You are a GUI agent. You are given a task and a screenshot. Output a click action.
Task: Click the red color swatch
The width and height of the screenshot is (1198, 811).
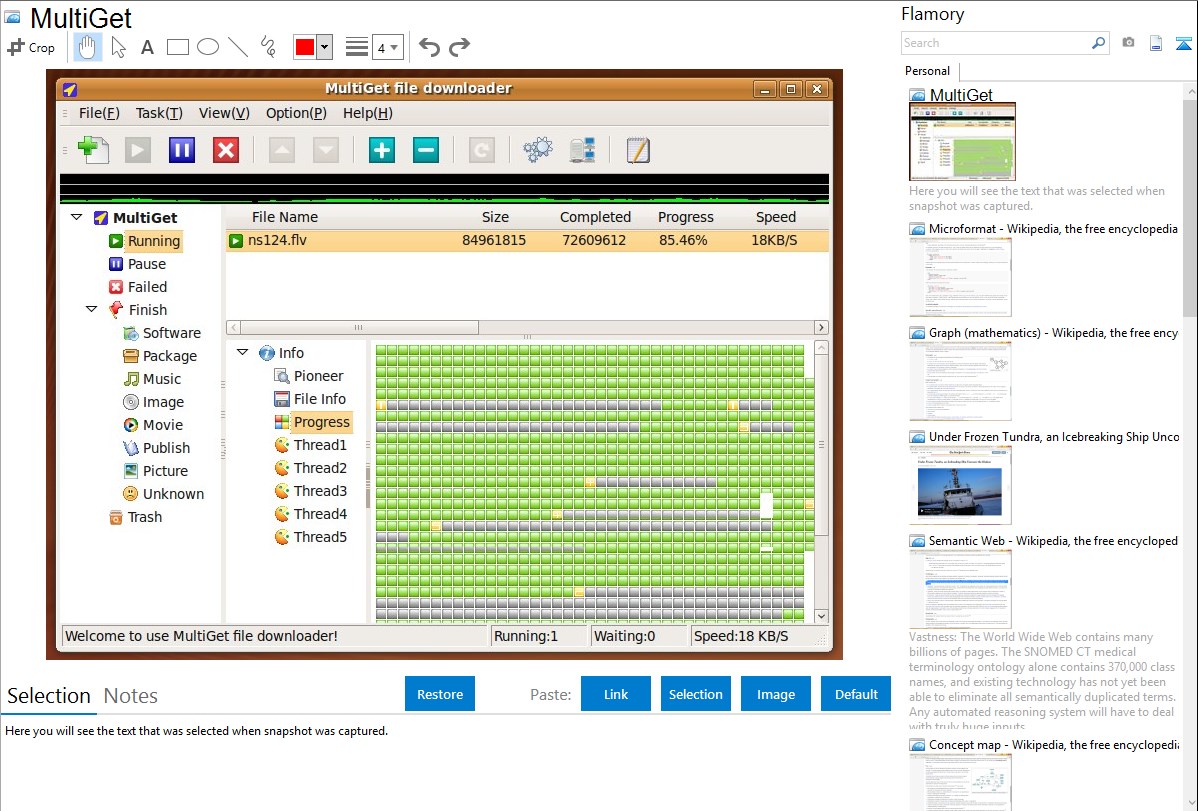tap(305, 47)
